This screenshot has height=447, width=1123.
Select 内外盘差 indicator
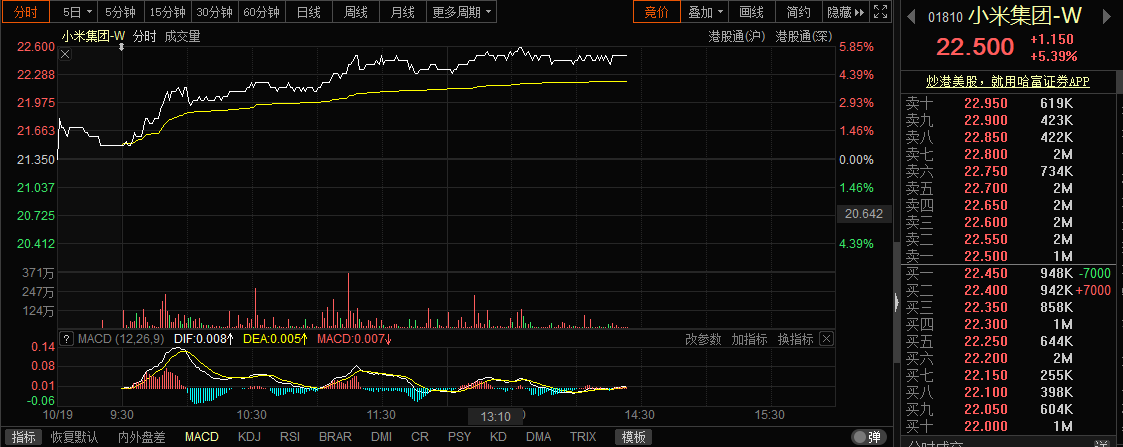[x=142, y=437]
